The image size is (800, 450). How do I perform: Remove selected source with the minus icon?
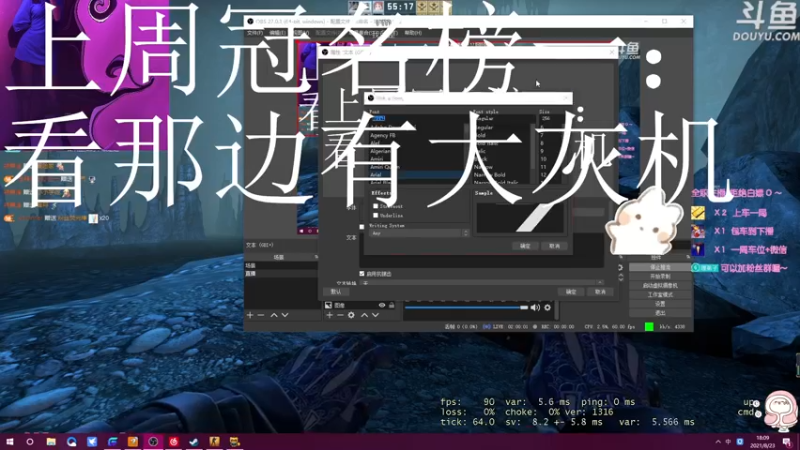pyautogui.click(x=340, y=315)
